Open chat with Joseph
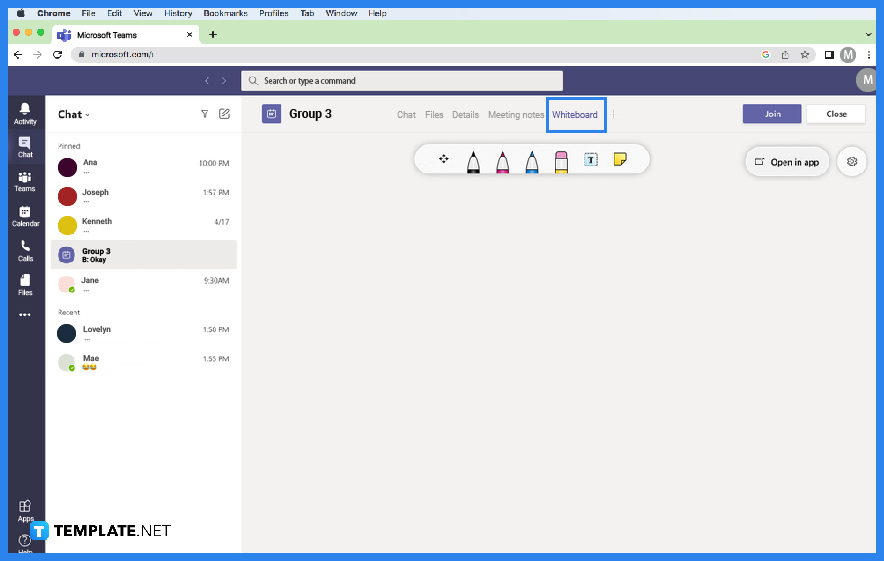This screenshot has height=561, width=884. pos(144,196)
